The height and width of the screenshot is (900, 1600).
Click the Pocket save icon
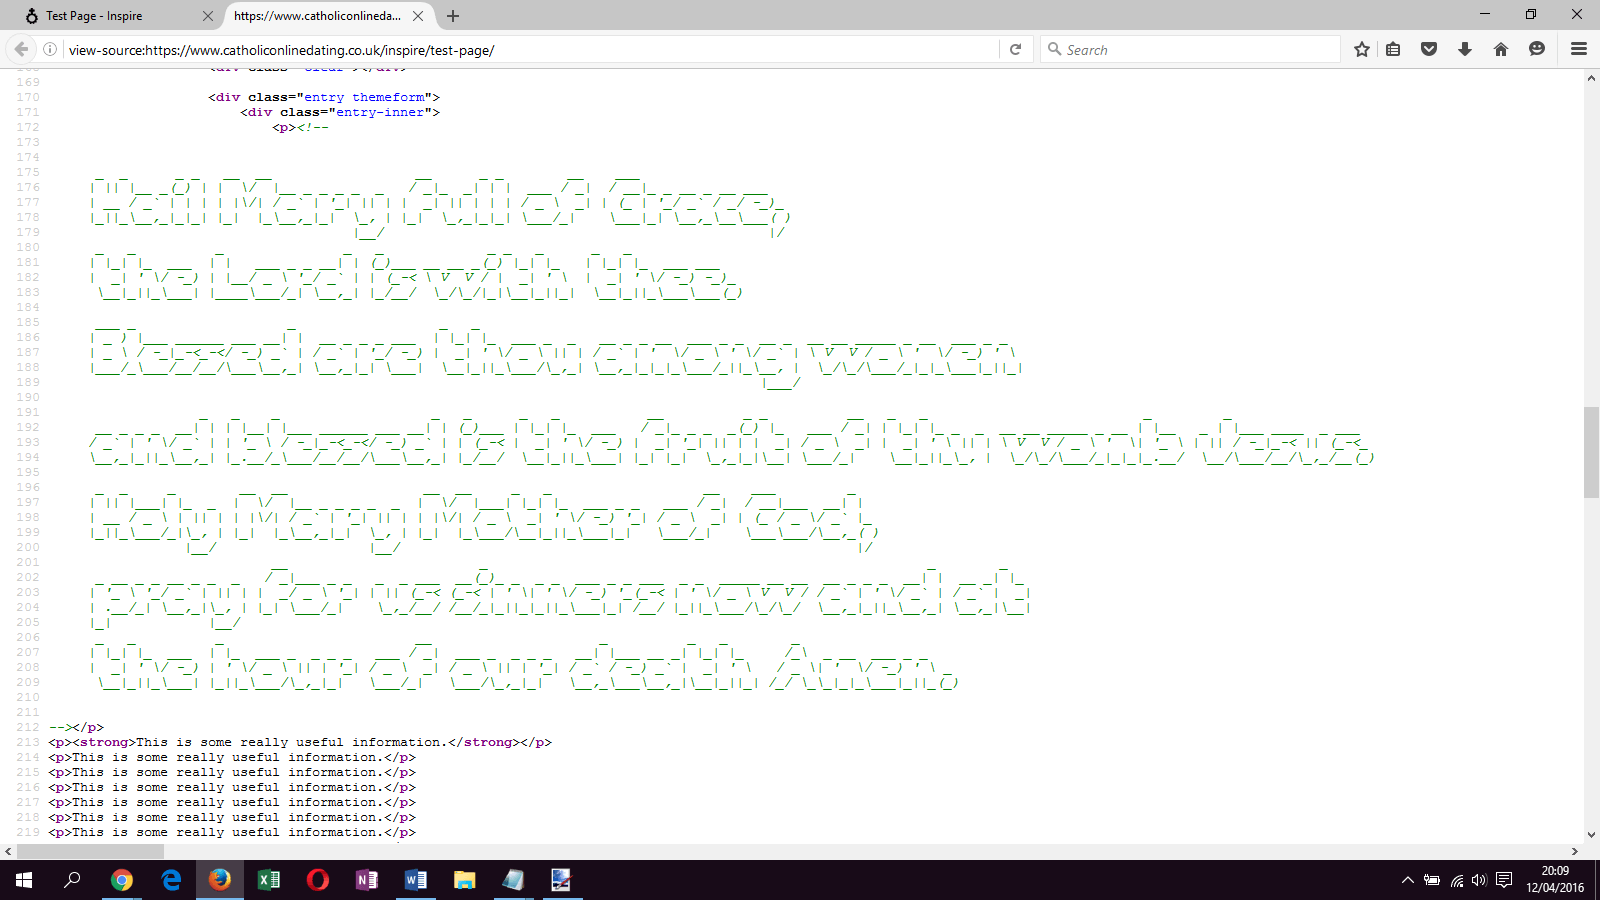[1429, 49]
